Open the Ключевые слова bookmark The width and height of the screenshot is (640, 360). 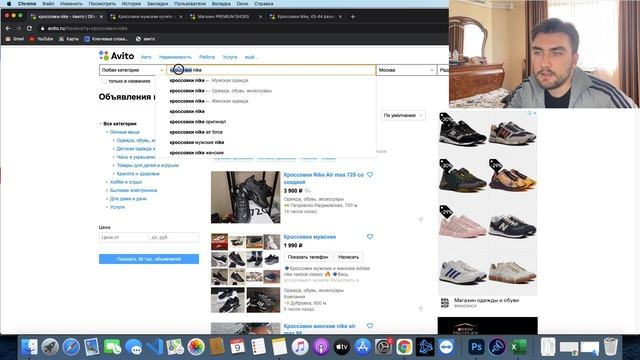click(106, 39)
